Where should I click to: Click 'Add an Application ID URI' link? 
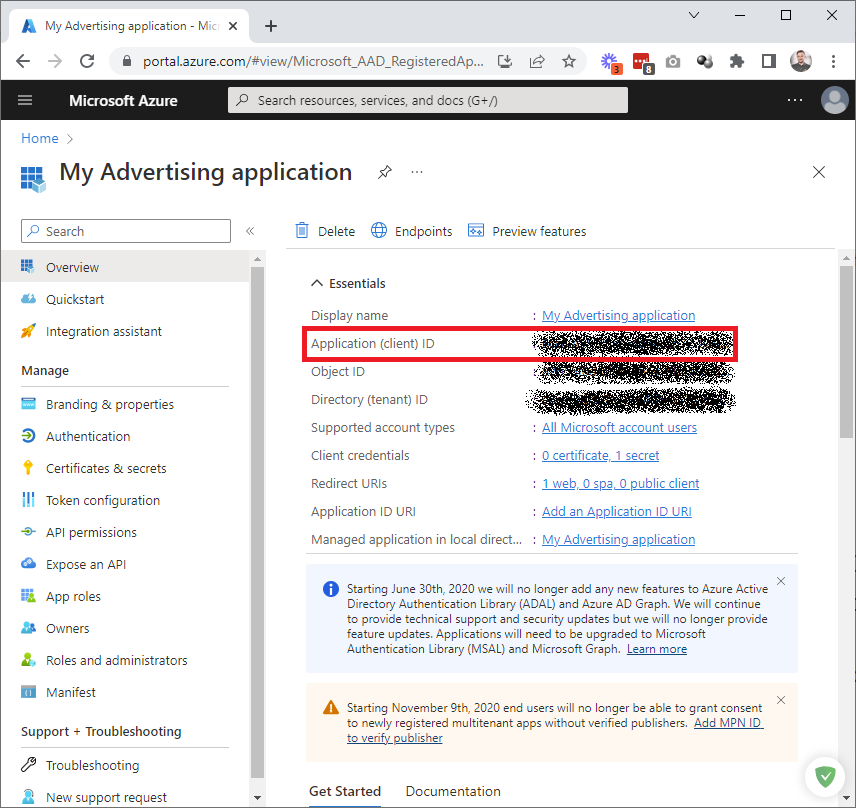click(x=616, y=511)
